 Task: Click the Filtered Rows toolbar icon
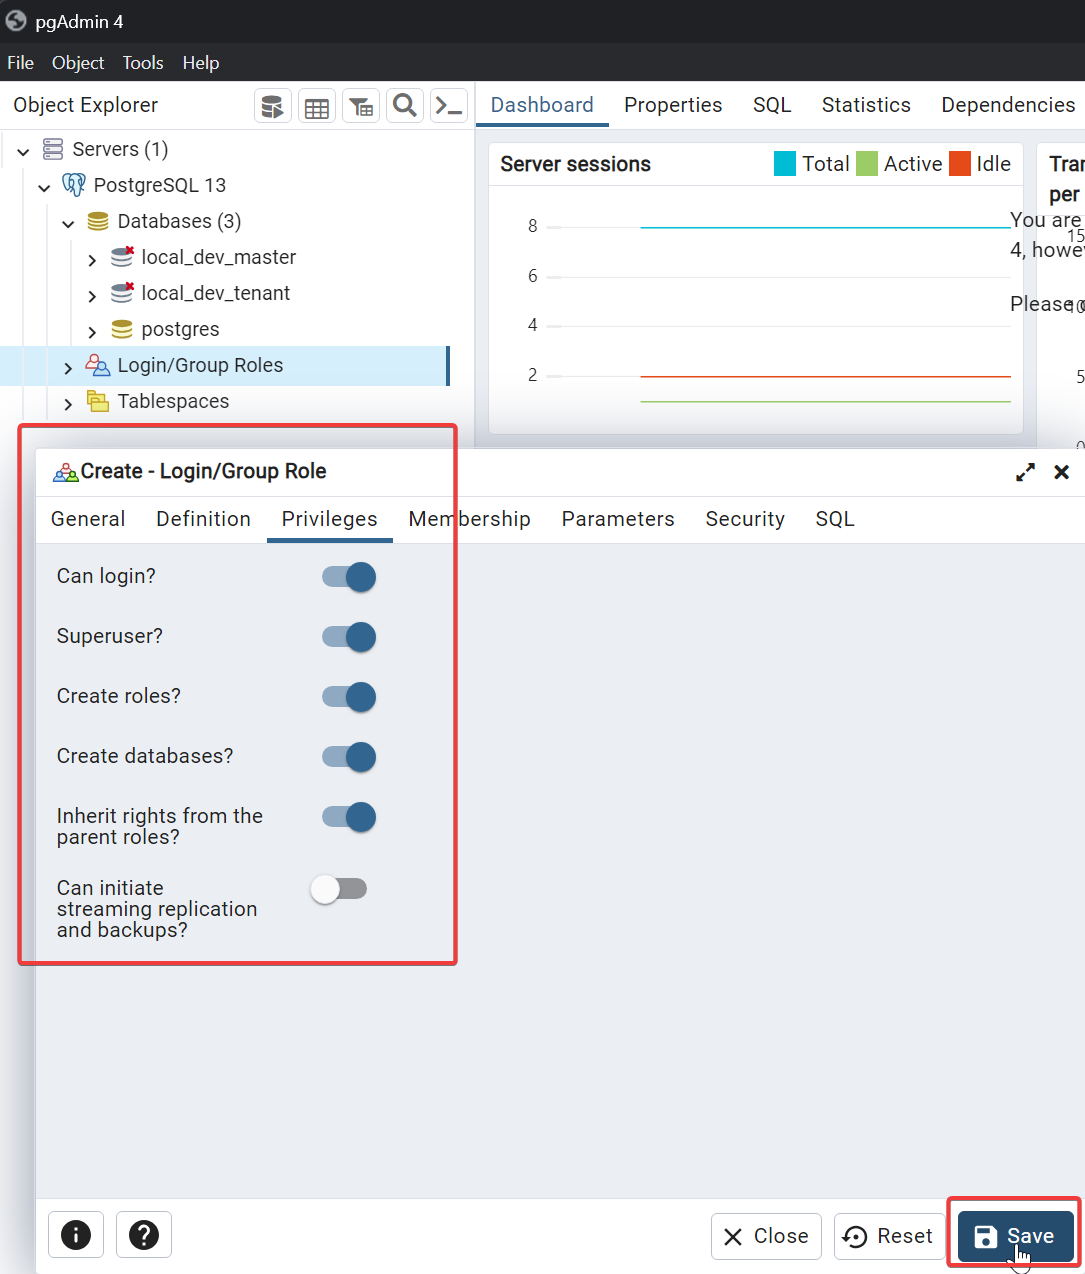click(360, 105)
